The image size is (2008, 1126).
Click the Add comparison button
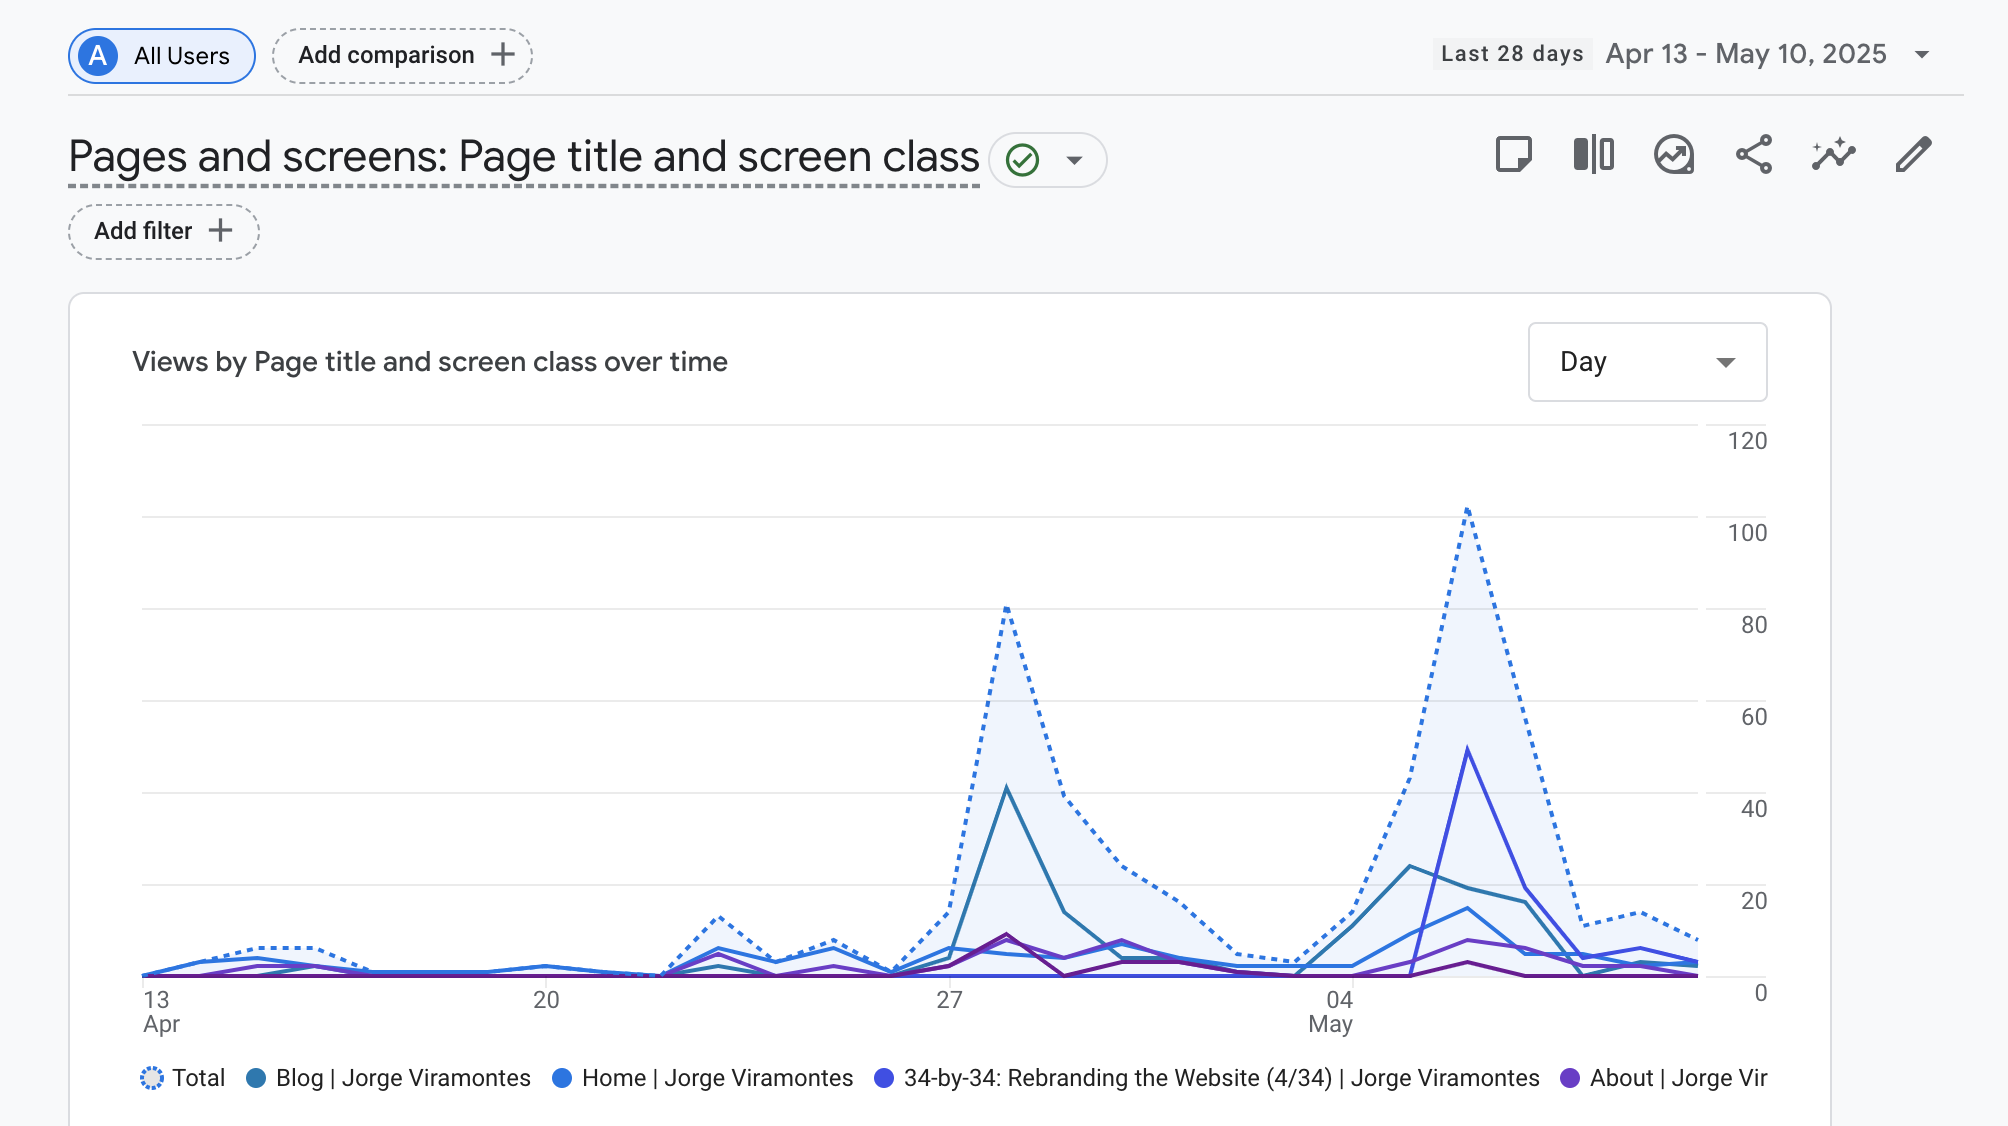(x=386, y=55)
